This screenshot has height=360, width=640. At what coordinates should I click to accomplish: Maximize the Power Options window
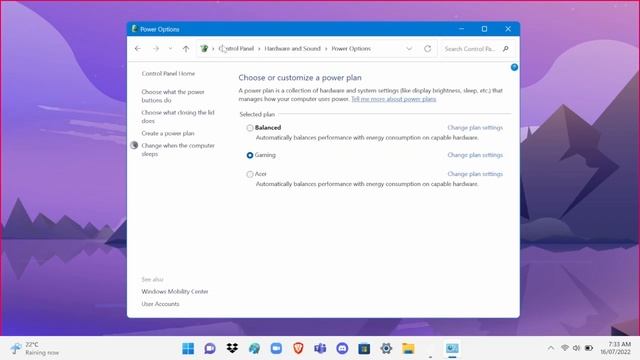coord(484,29)
